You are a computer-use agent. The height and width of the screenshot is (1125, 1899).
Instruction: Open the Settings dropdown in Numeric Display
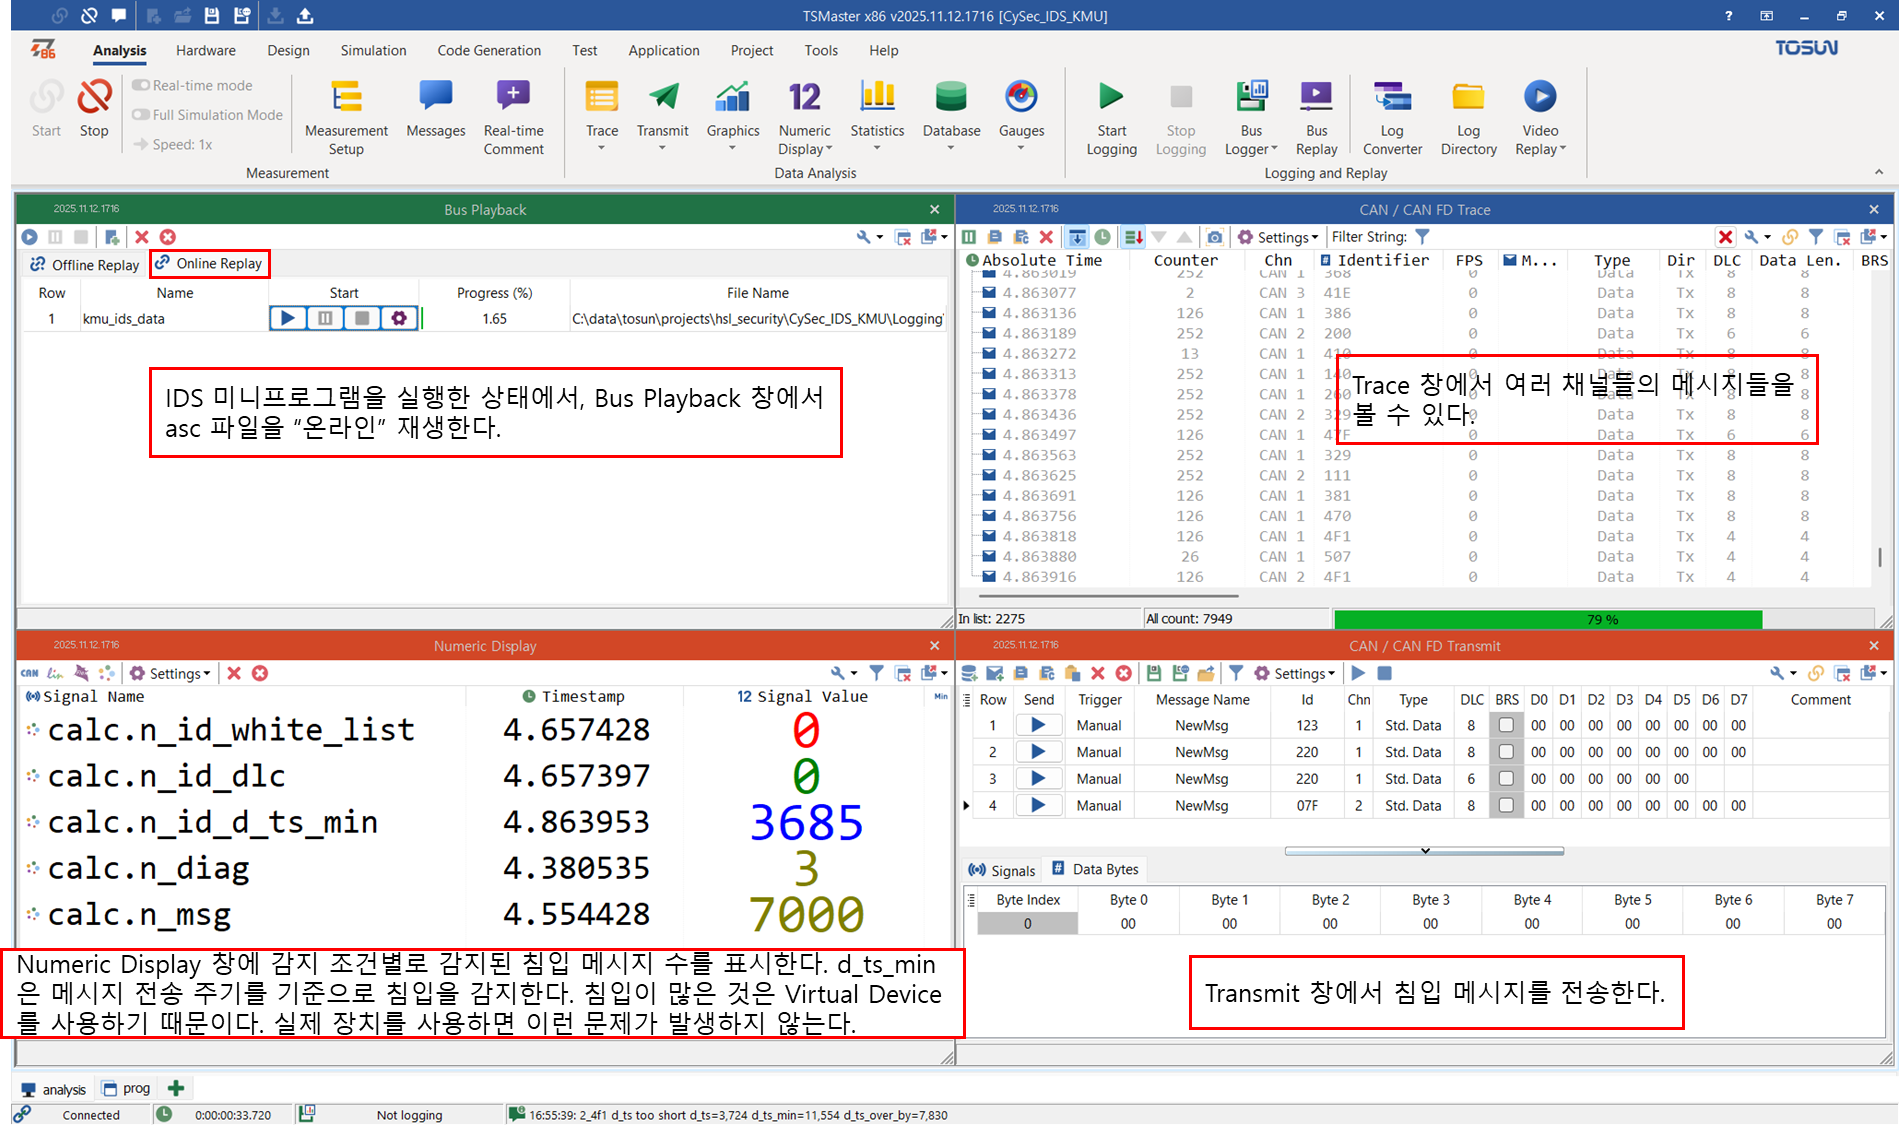[170, 673]
